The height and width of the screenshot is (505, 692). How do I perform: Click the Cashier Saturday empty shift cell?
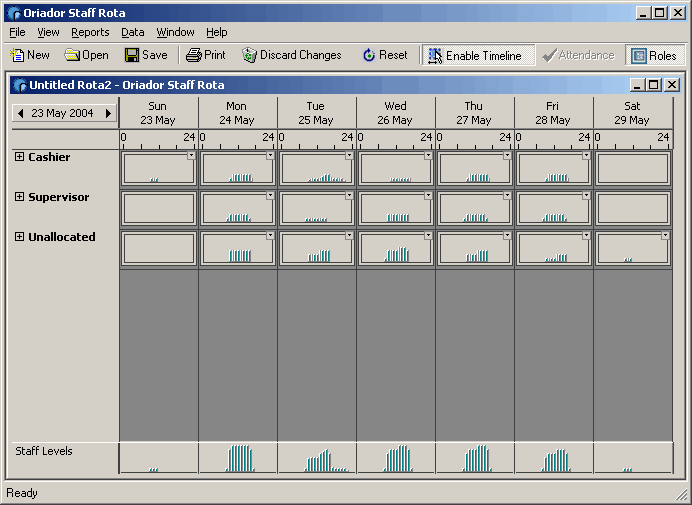(633, 168)
